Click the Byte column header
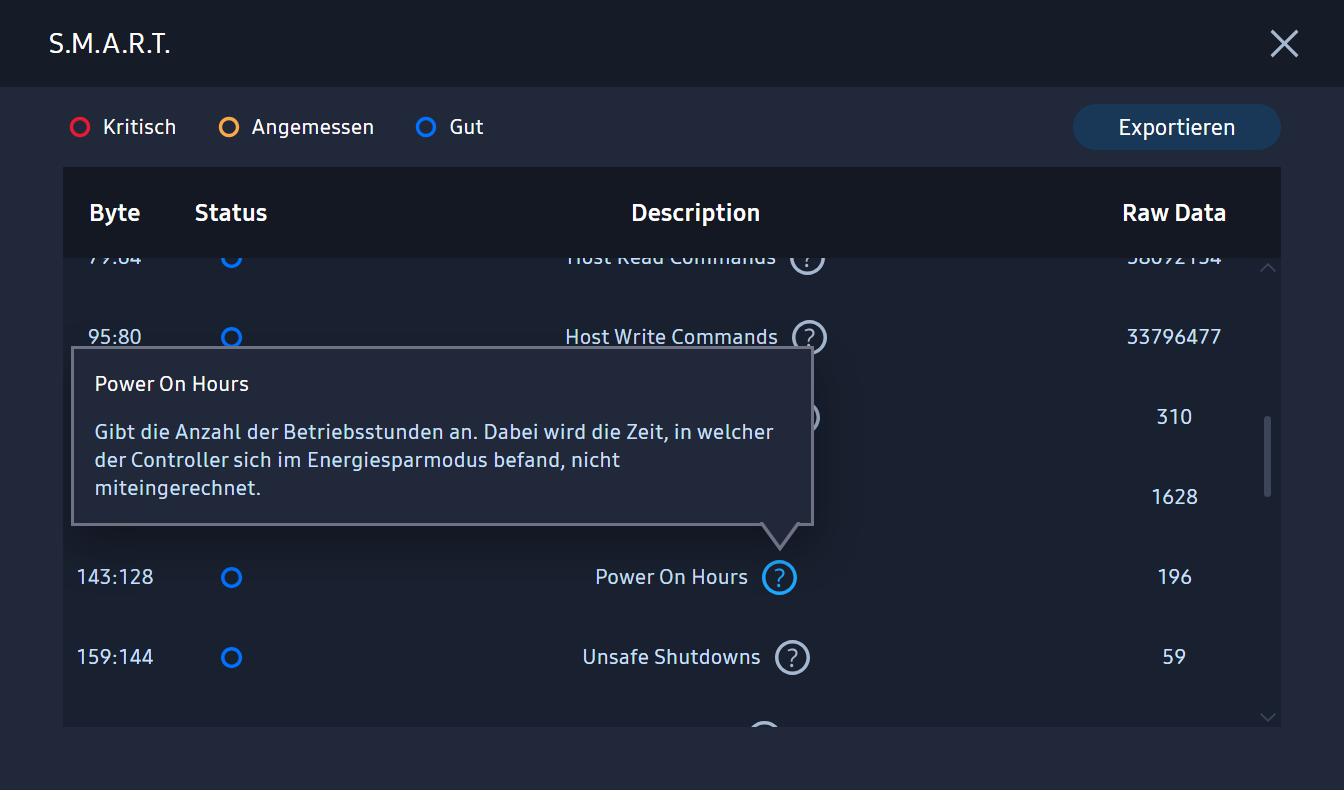This screenshot has width=1344, height=790. click(115, 213)
